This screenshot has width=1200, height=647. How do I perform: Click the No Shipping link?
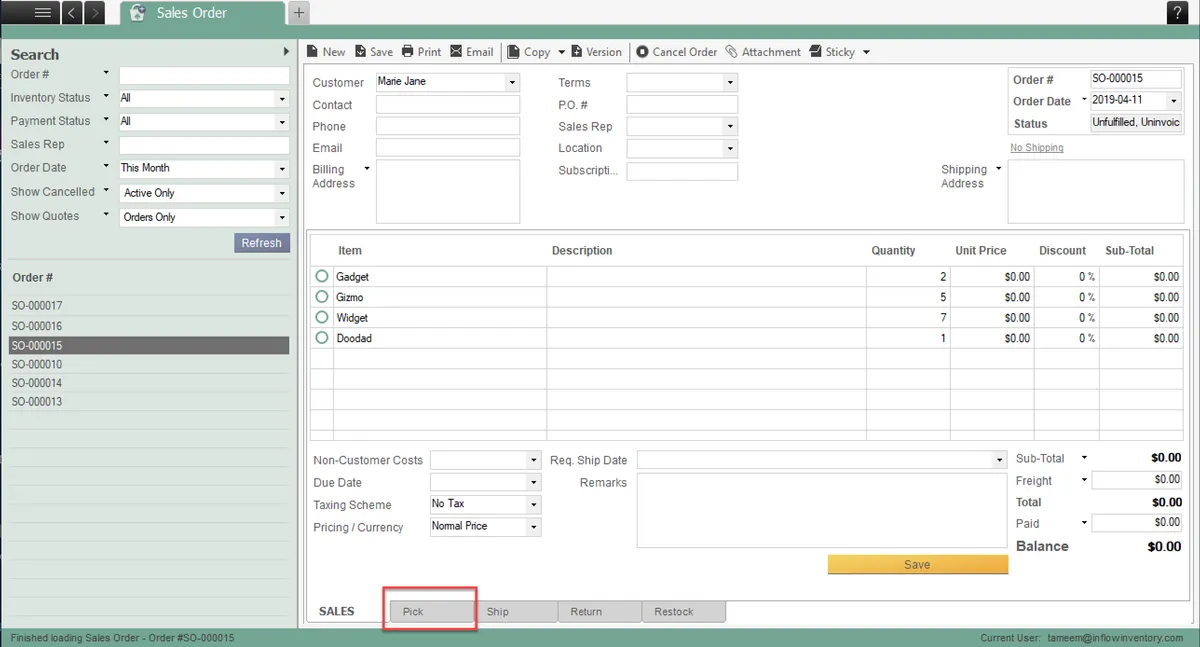click(1036, 148)
